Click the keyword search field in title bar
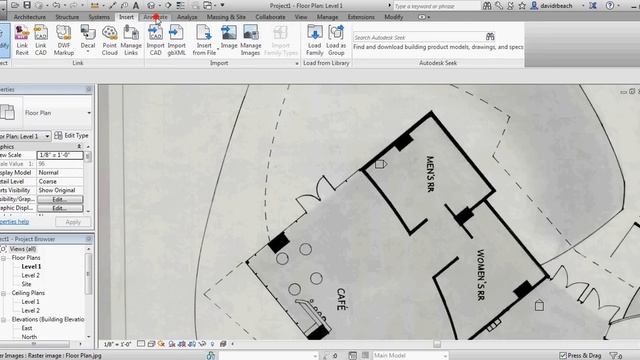Screen dimensions: 640x360 (436, 6)
